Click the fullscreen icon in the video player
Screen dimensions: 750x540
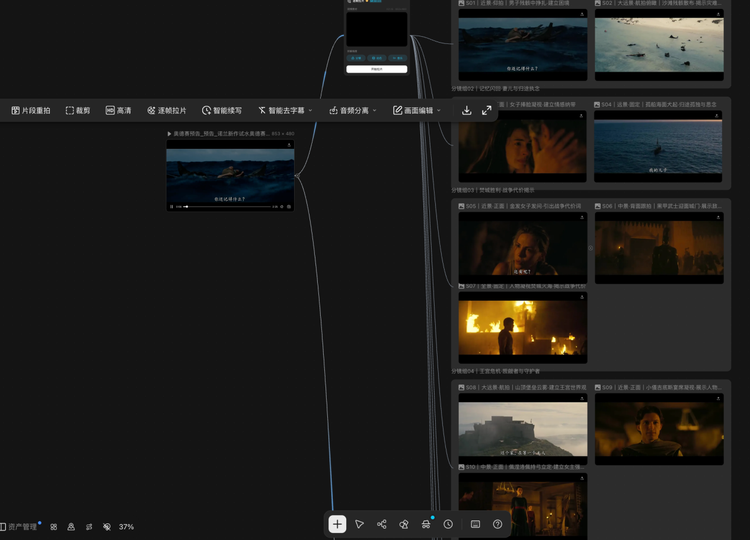point(289,207)
